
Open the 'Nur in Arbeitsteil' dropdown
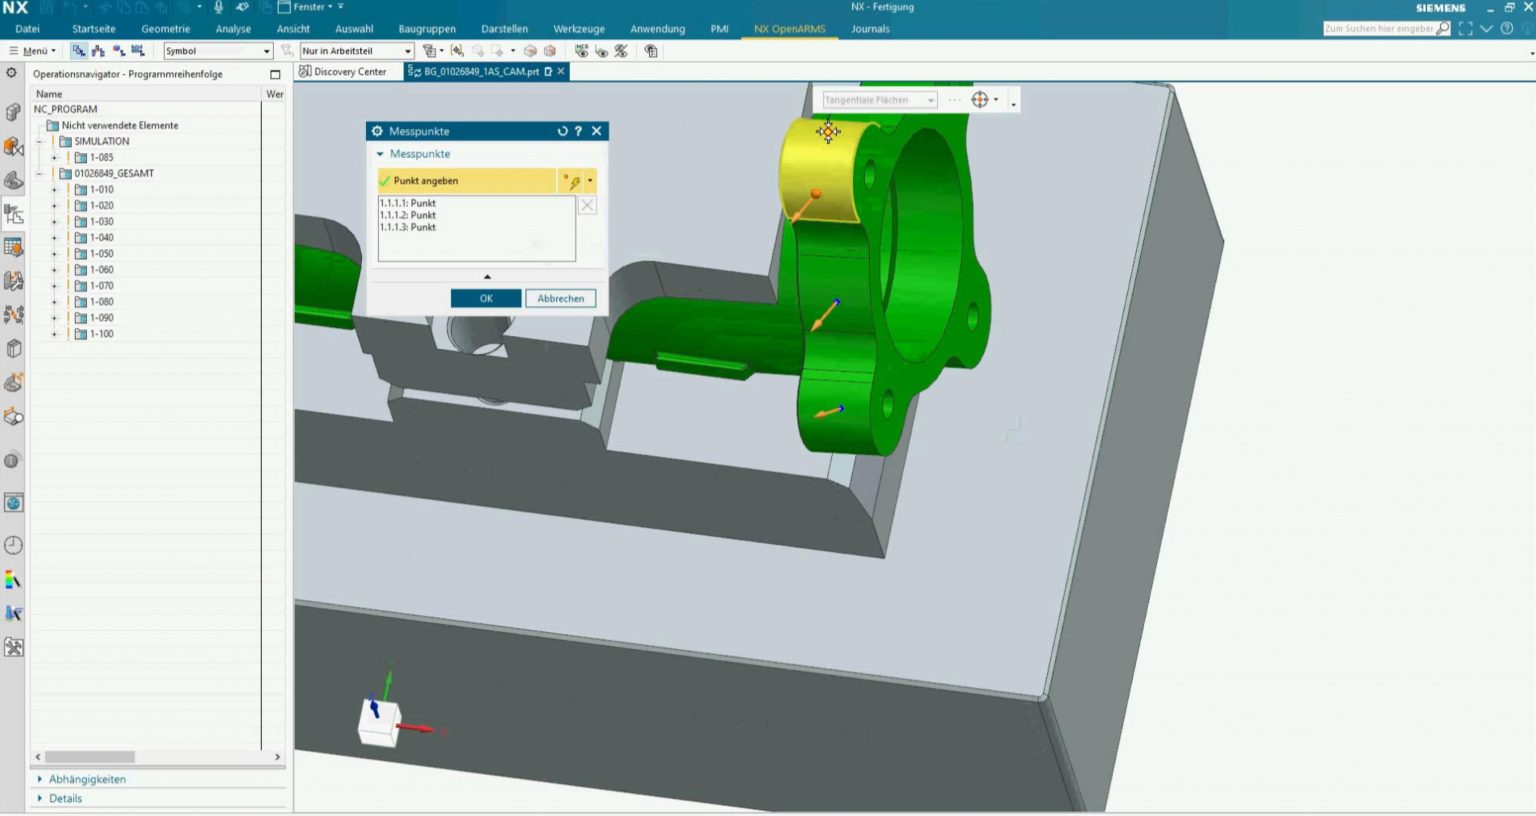[408, 50]
